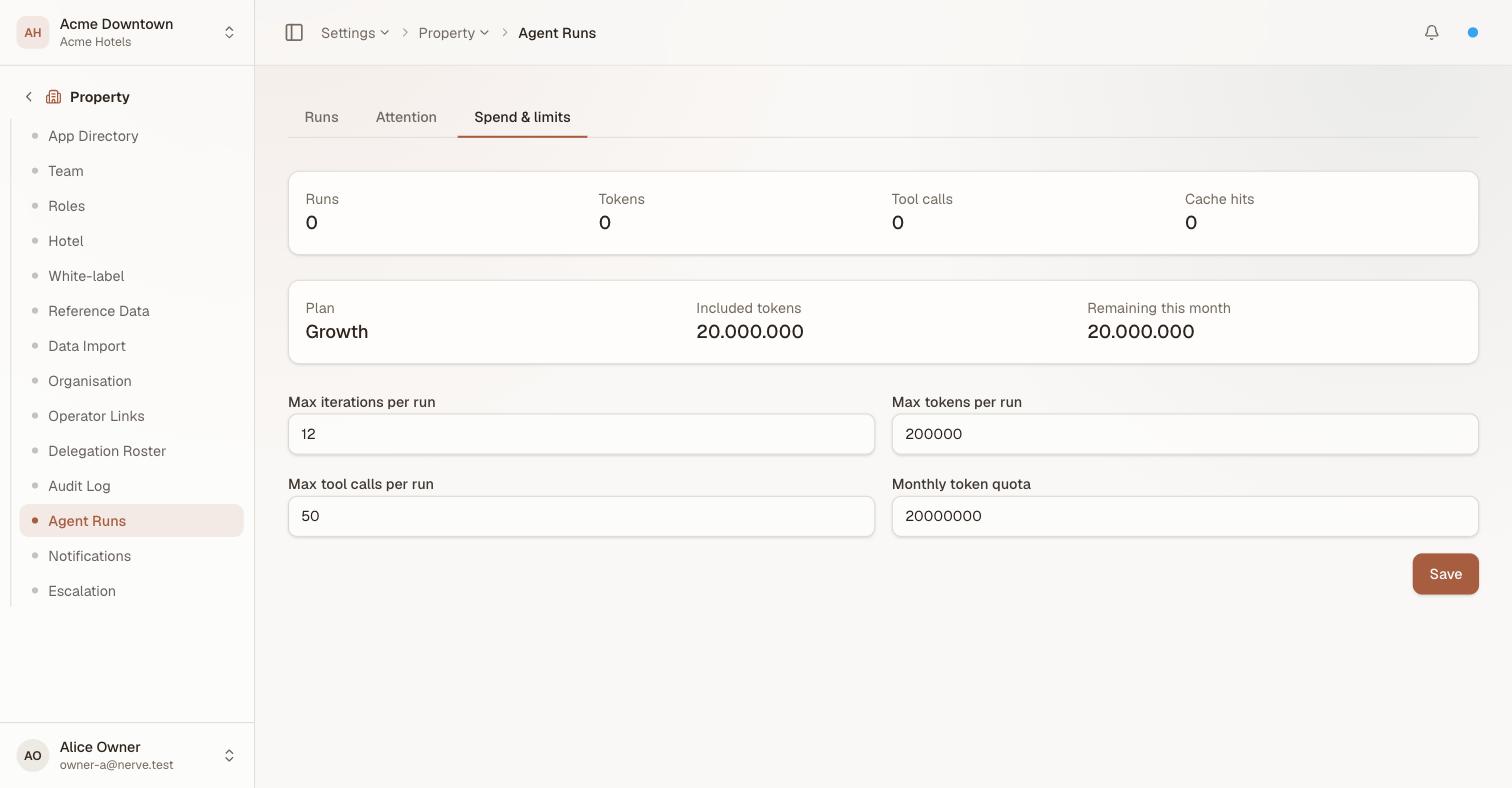The width and height of the screenshot is (1512, 788).
Task: Open the Alice Owner account menu chevron
Action: pyautogui.click(x=229, y=755)
